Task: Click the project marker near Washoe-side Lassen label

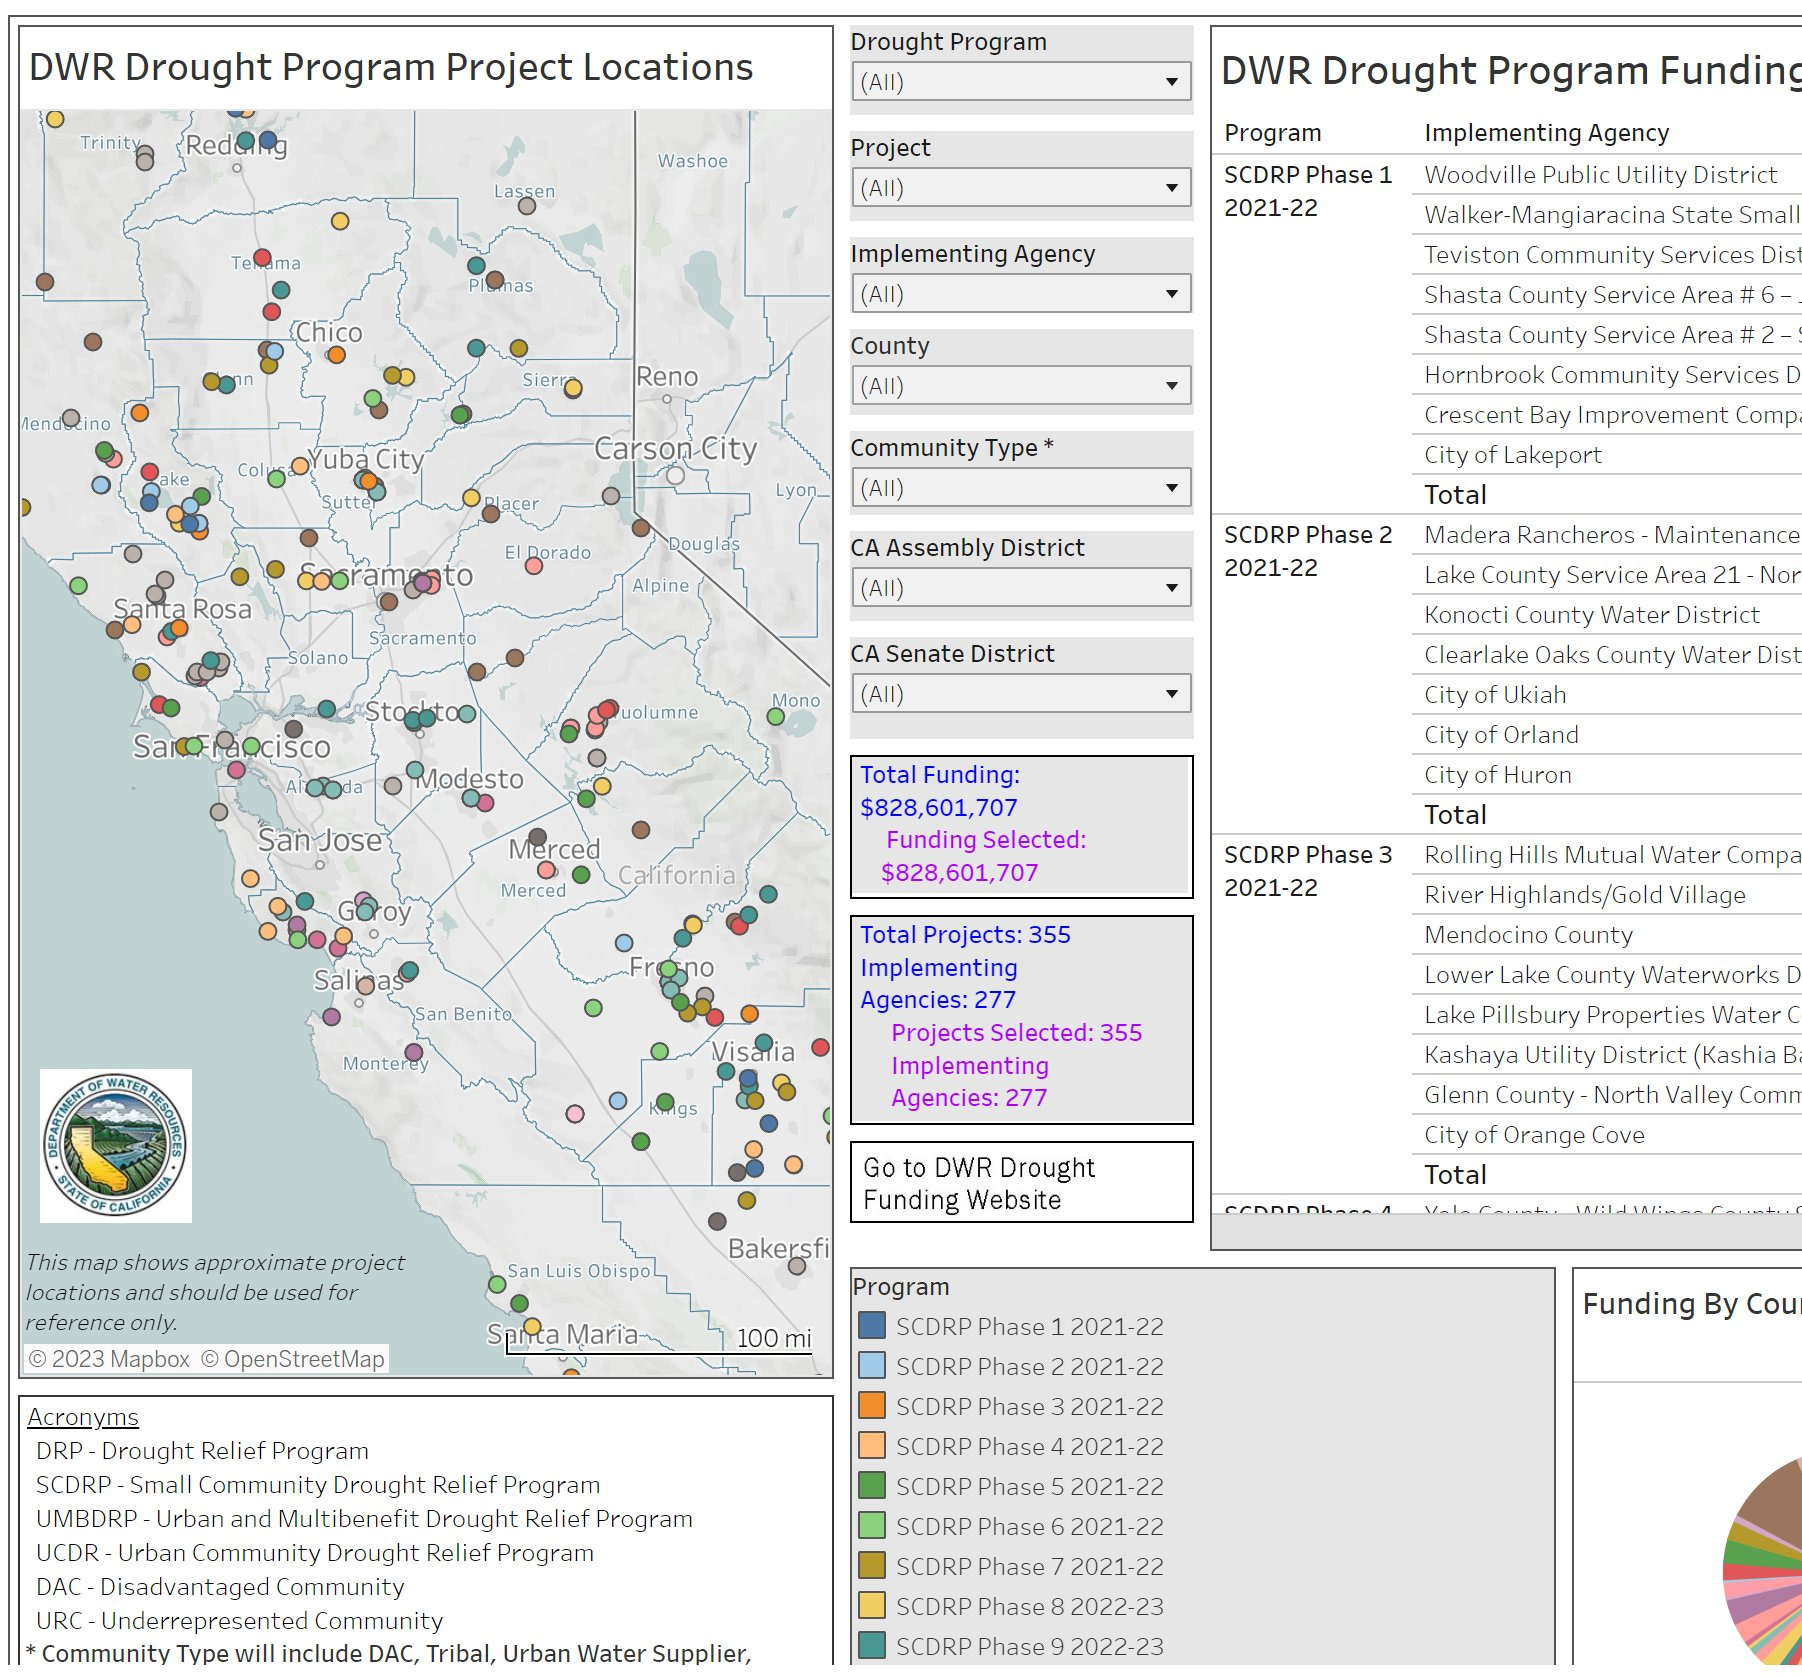Action: click(x=527, y=206)
